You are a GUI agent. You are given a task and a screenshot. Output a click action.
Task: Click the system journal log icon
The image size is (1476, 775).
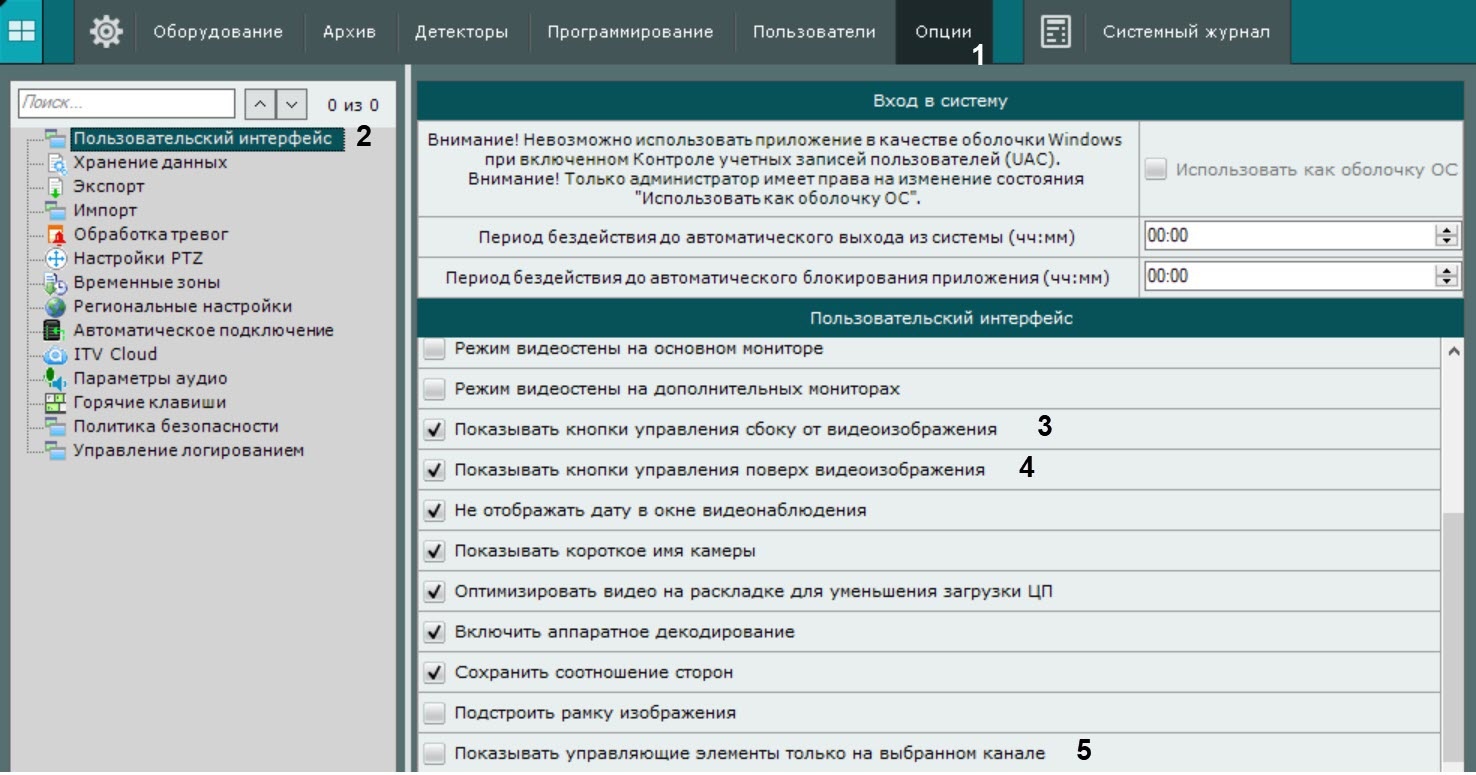1055,32
